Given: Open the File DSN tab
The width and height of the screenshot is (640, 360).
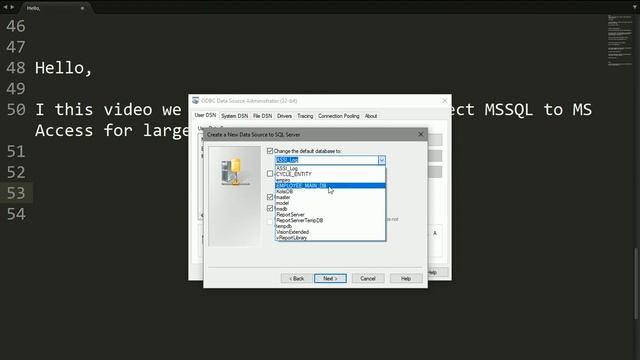Looking at the screenshot, I should [x=262, y=116].
